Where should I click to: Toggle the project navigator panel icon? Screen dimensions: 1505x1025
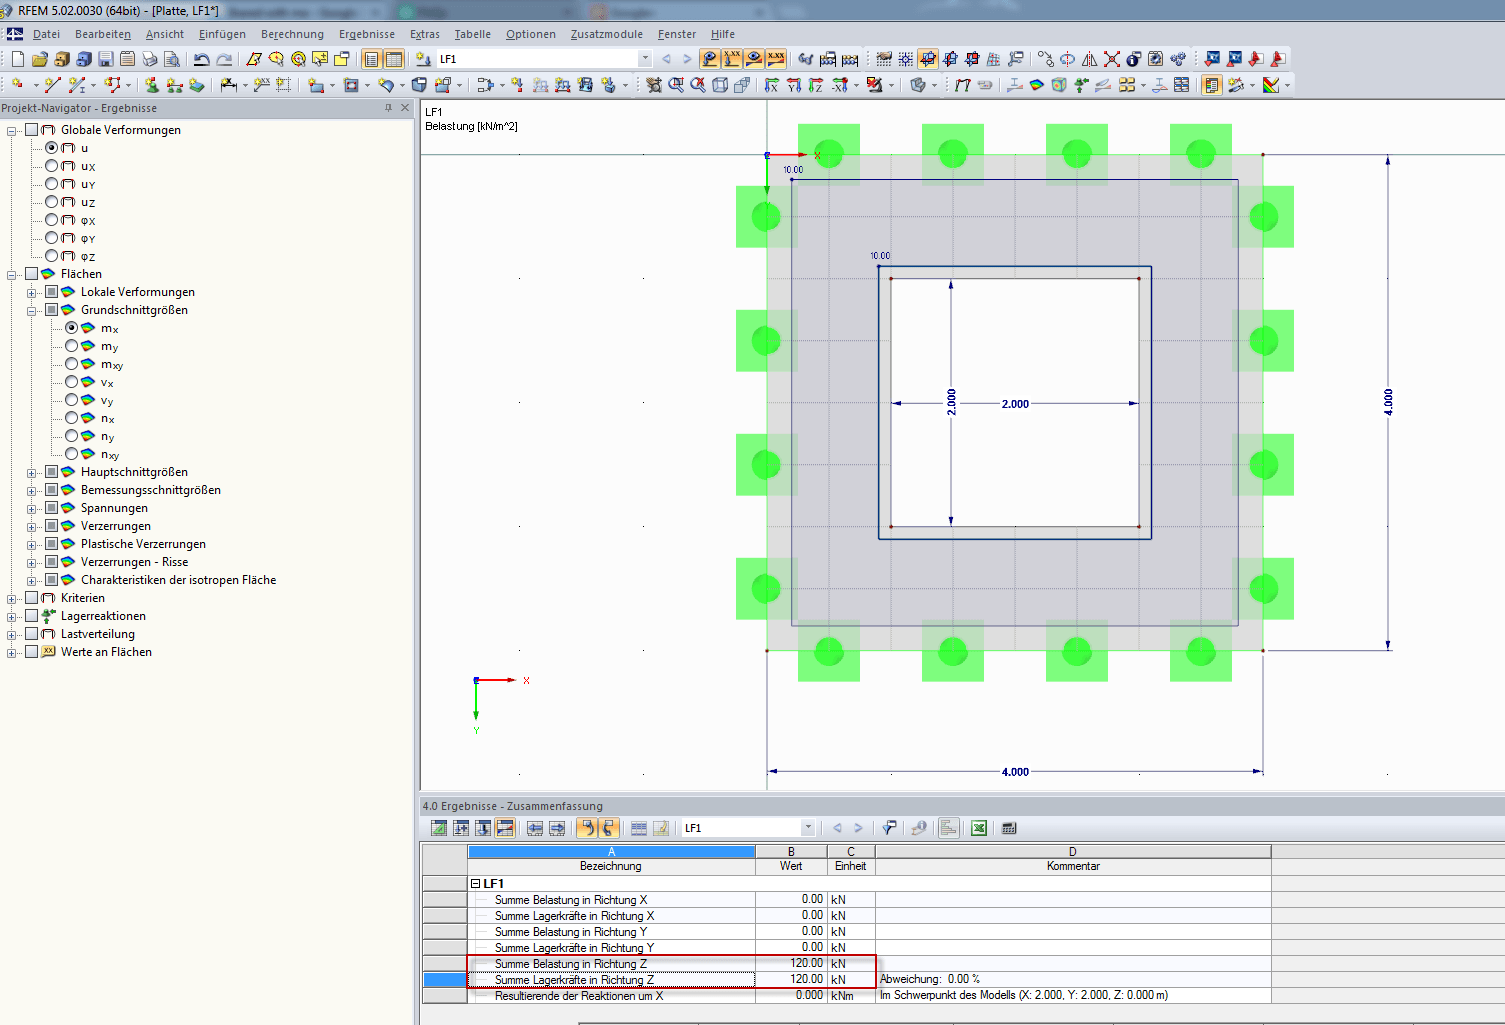point(372,59)
